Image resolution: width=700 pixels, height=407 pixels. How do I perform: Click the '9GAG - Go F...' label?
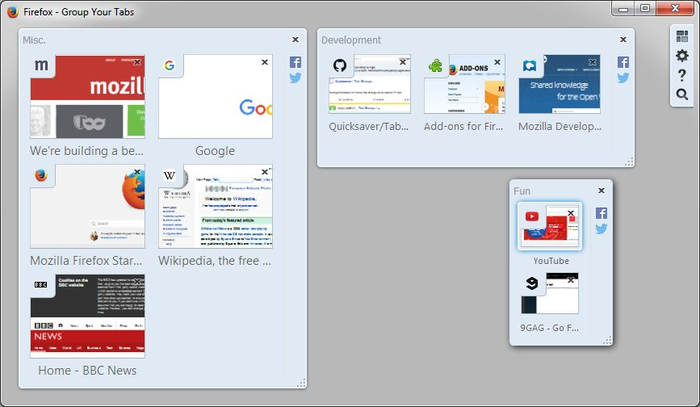point(549,328)
